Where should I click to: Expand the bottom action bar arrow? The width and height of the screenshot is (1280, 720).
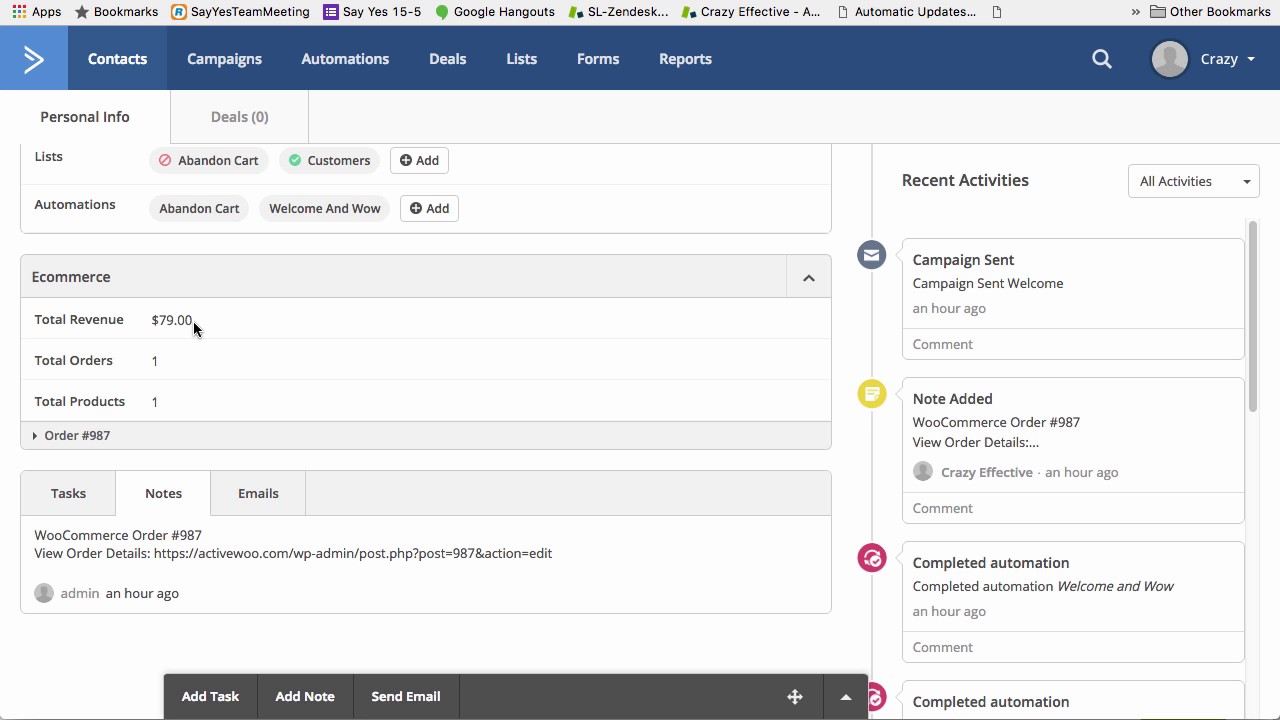click(846, 697)
